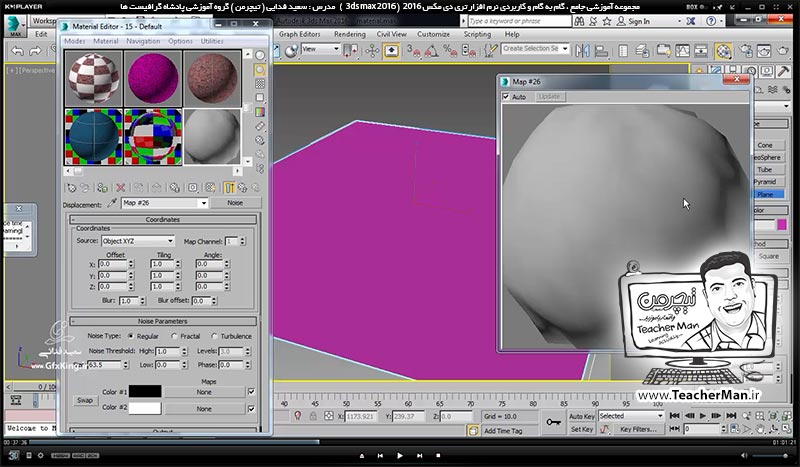This screenshot has height=467, width=800.
Task: Toggle the Angle Snap icon
Action: point(432,51)
